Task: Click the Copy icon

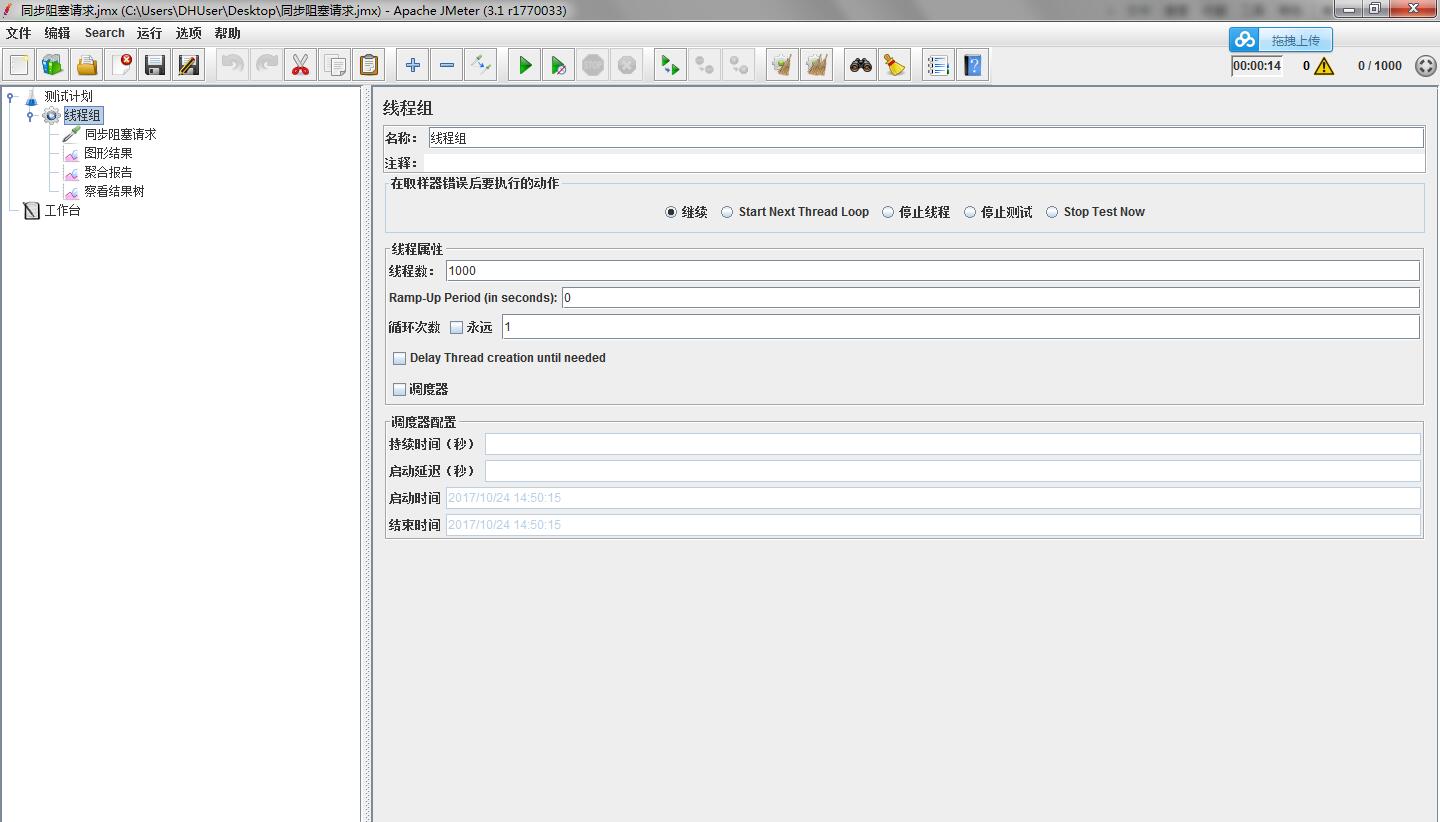Action: click(x=335, y=65)
